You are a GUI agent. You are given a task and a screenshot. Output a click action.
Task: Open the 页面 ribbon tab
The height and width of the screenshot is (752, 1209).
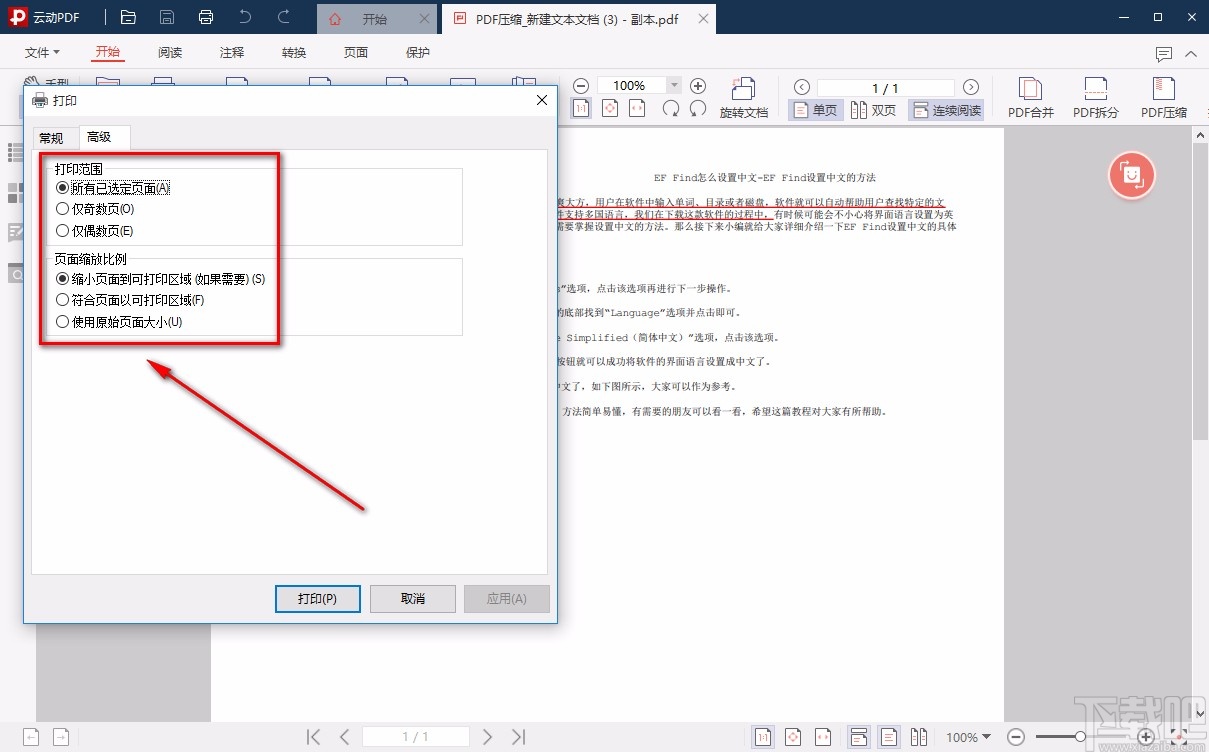pos(356,53)
